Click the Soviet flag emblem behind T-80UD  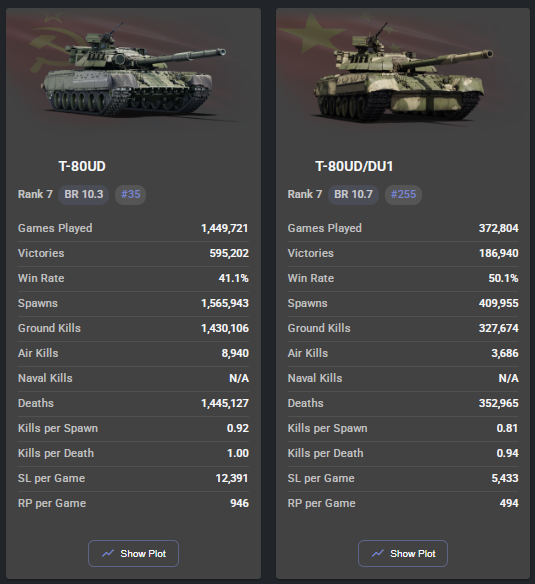coord(52,47)
